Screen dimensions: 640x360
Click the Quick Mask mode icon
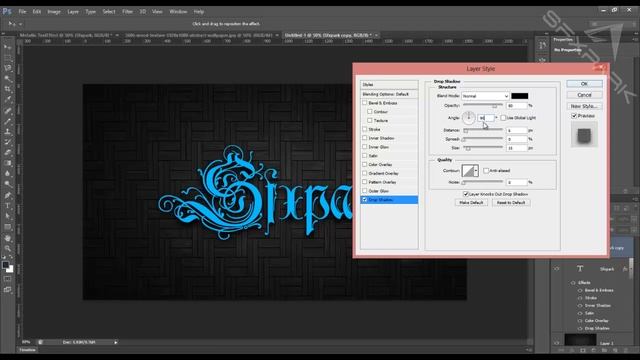[8, 279]
